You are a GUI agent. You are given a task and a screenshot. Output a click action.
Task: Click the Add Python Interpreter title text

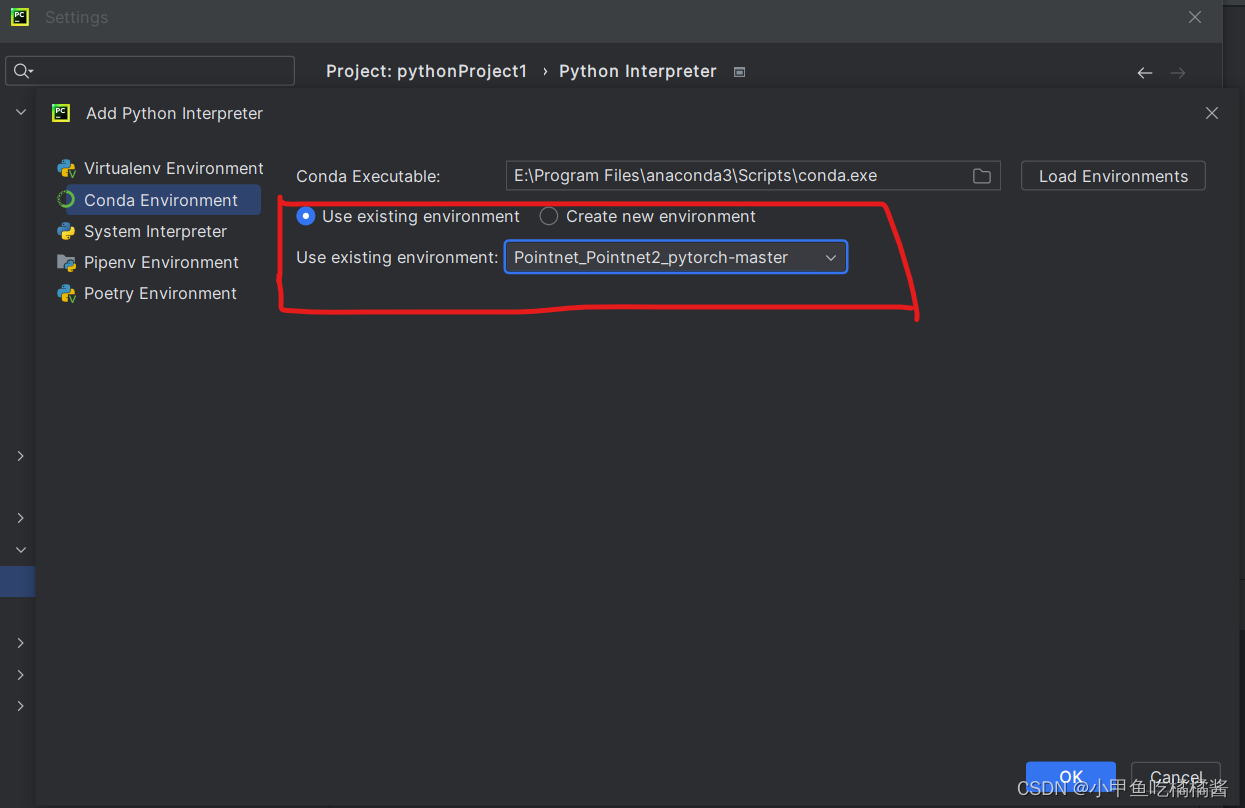point(174,113)
